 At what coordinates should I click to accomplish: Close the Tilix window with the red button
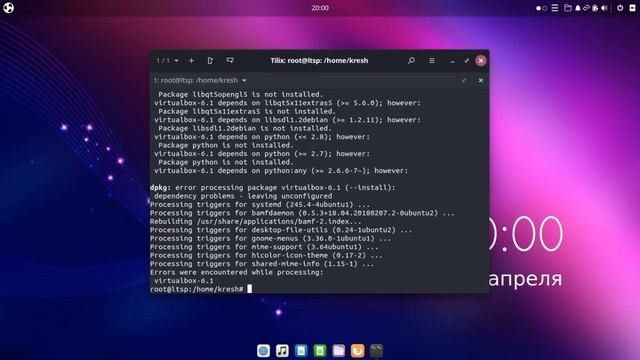[481, 60]
